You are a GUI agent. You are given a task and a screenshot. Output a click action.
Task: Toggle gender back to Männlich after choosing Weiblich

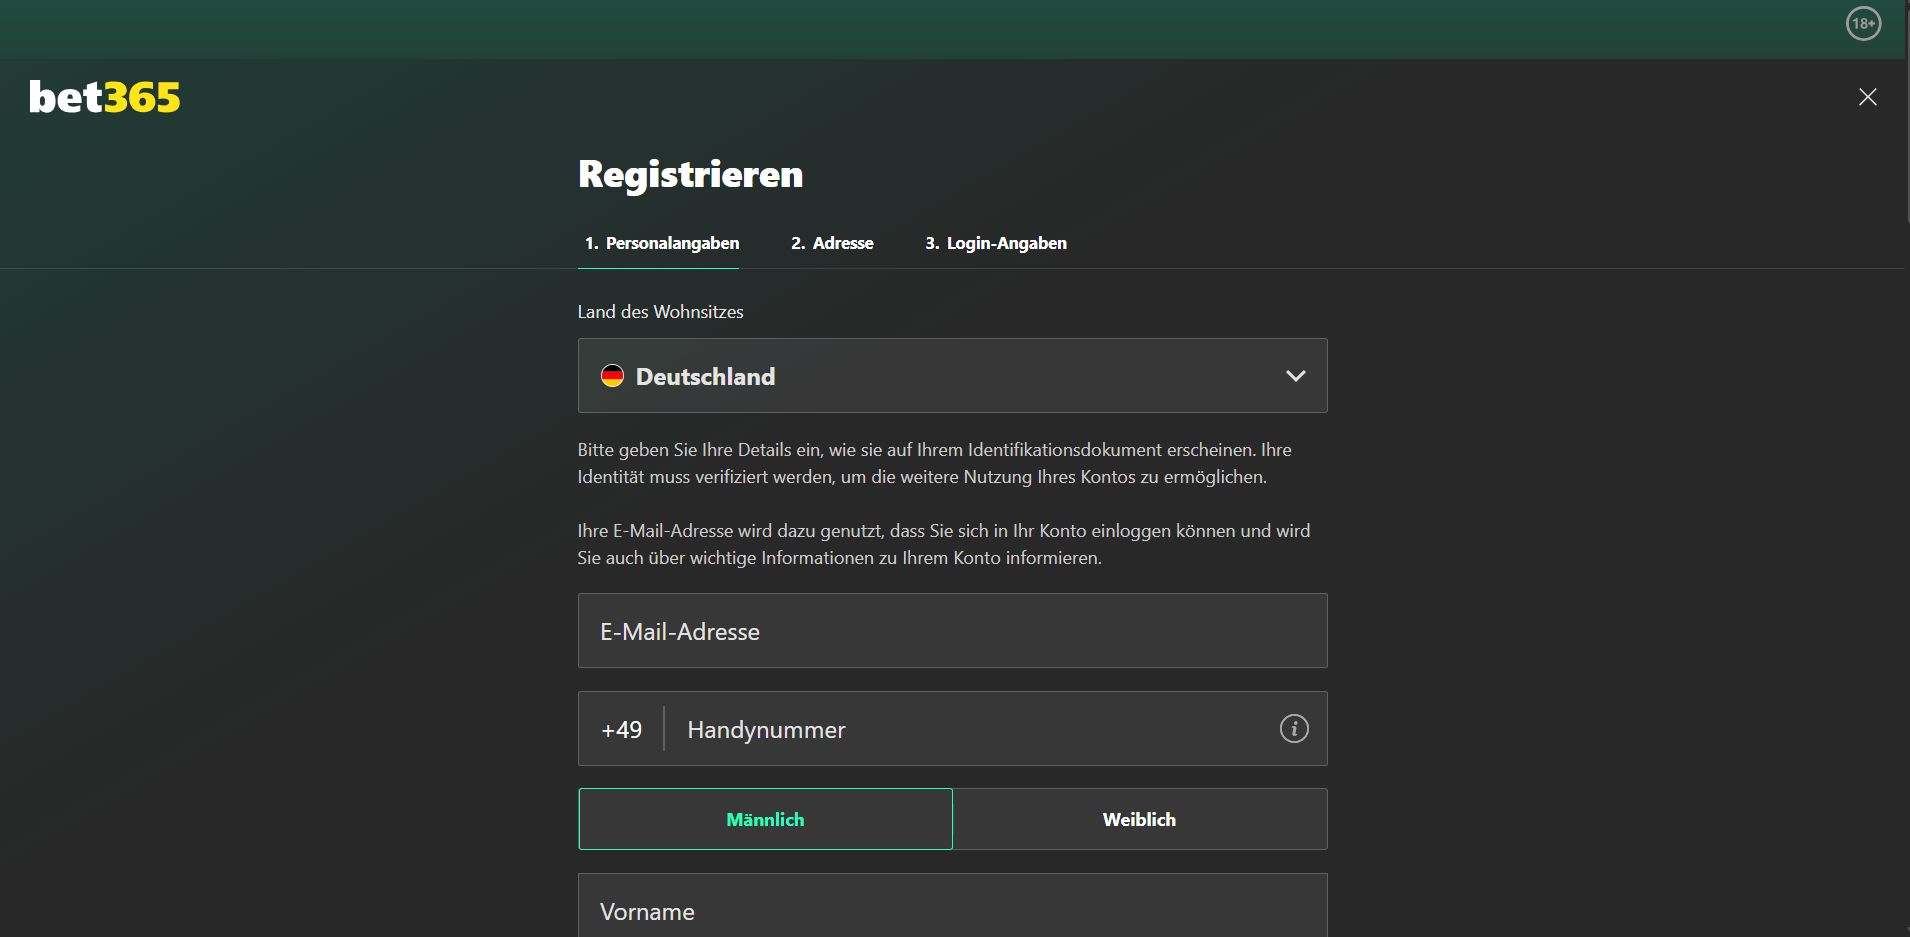(x=765, y=818)
